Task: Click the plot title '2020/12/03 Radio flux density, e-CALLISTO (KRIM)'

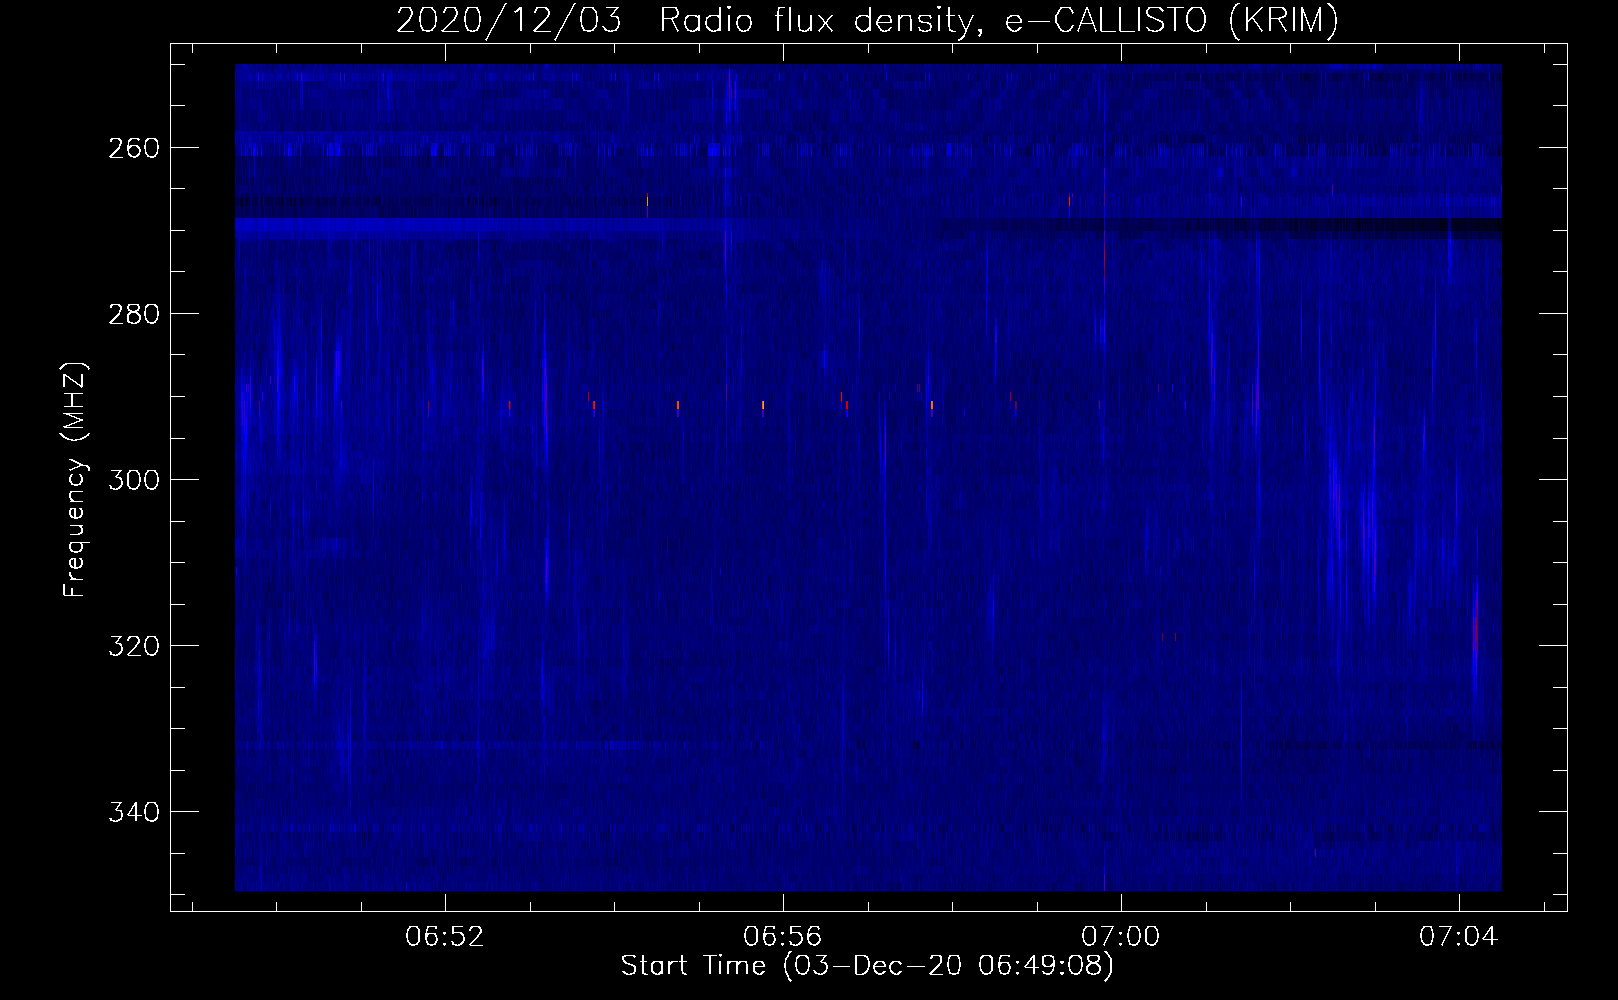Action: point(867,20)
